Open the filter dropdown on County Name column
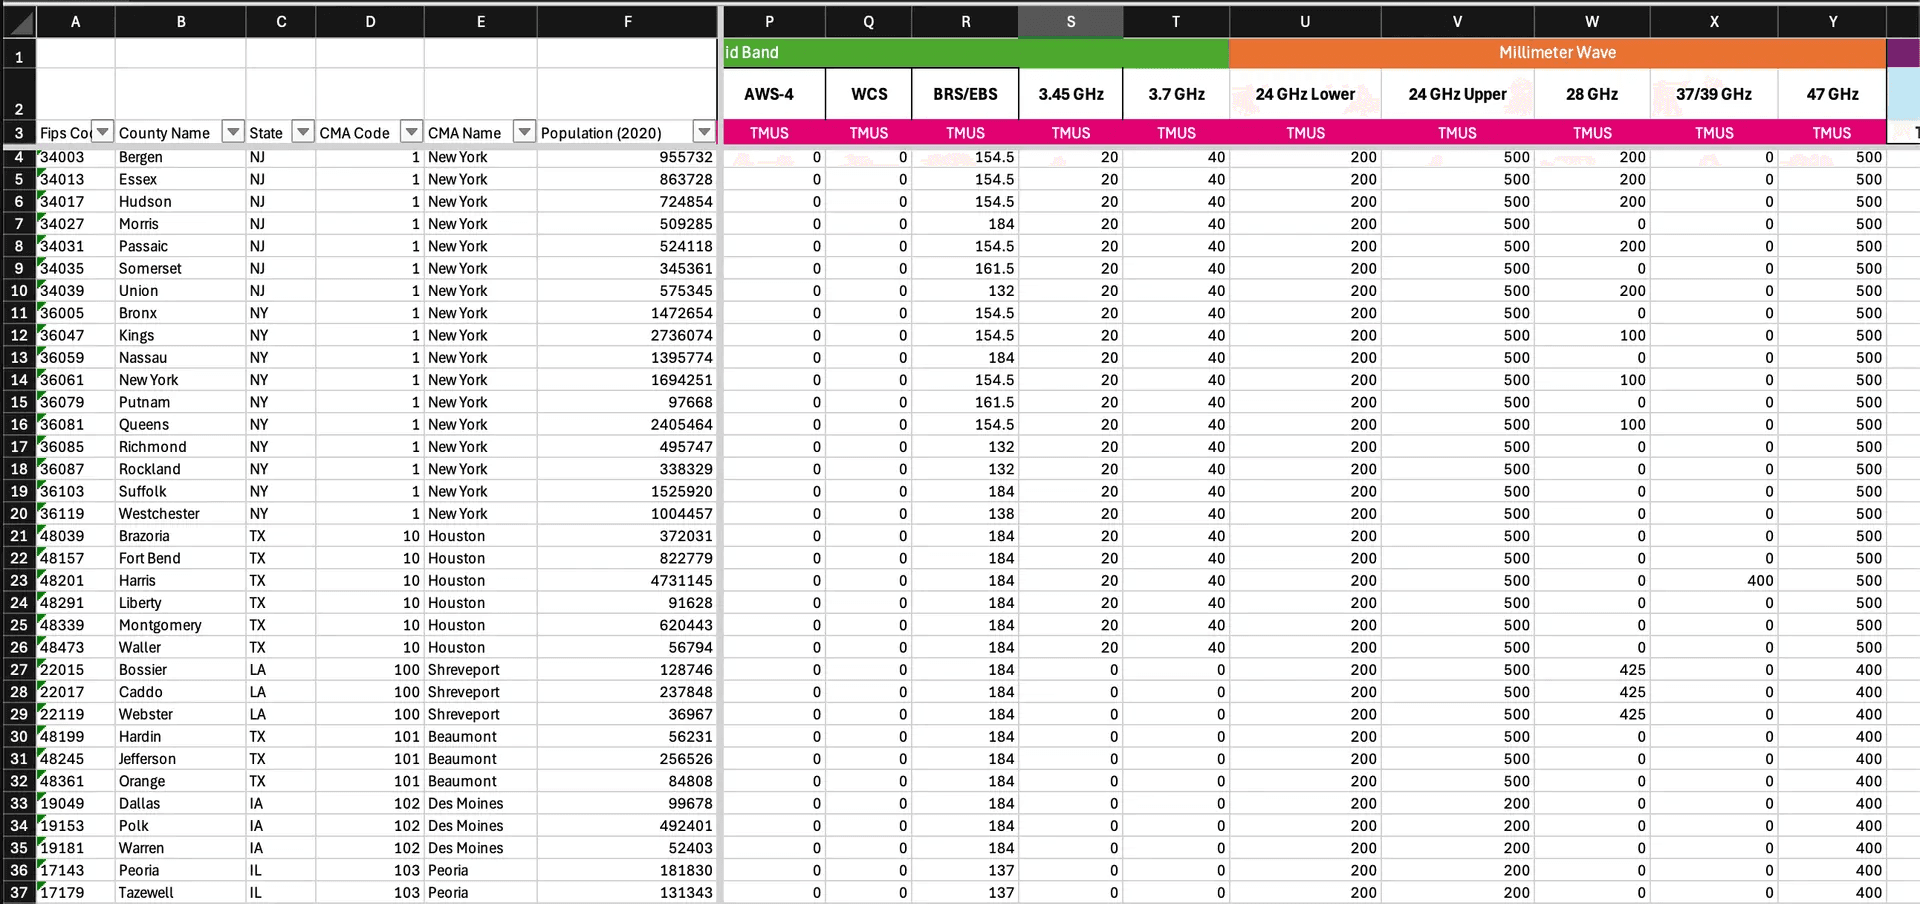 (233, 131)
